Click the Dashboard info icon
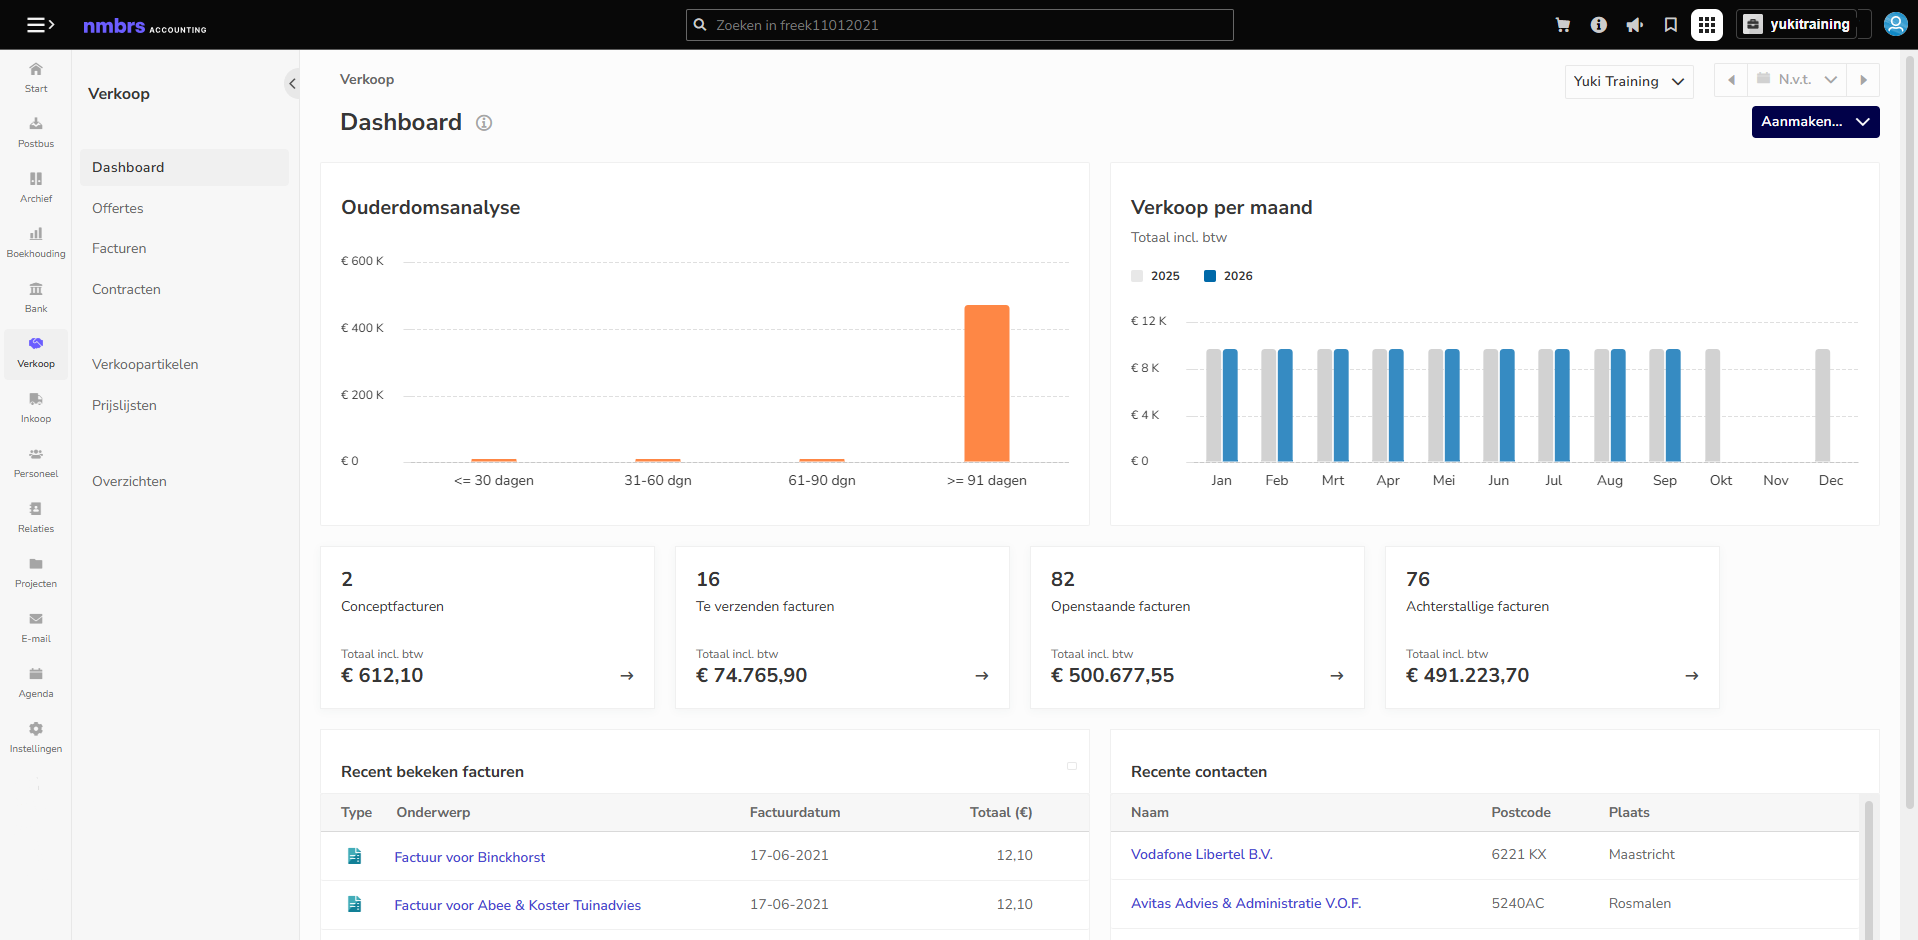This screenshot has width=1918, height=940. click(484, 123)
